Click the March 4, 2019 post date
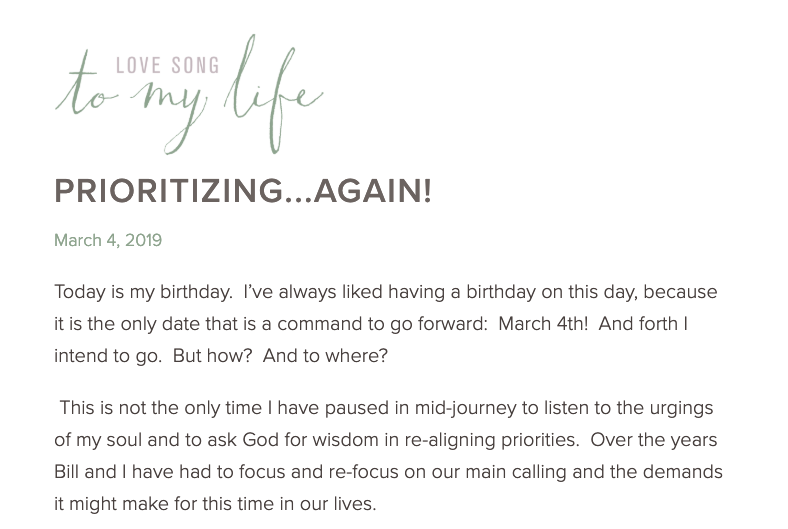Viewport: 788px width, 529px height. (x=108, y=240)
